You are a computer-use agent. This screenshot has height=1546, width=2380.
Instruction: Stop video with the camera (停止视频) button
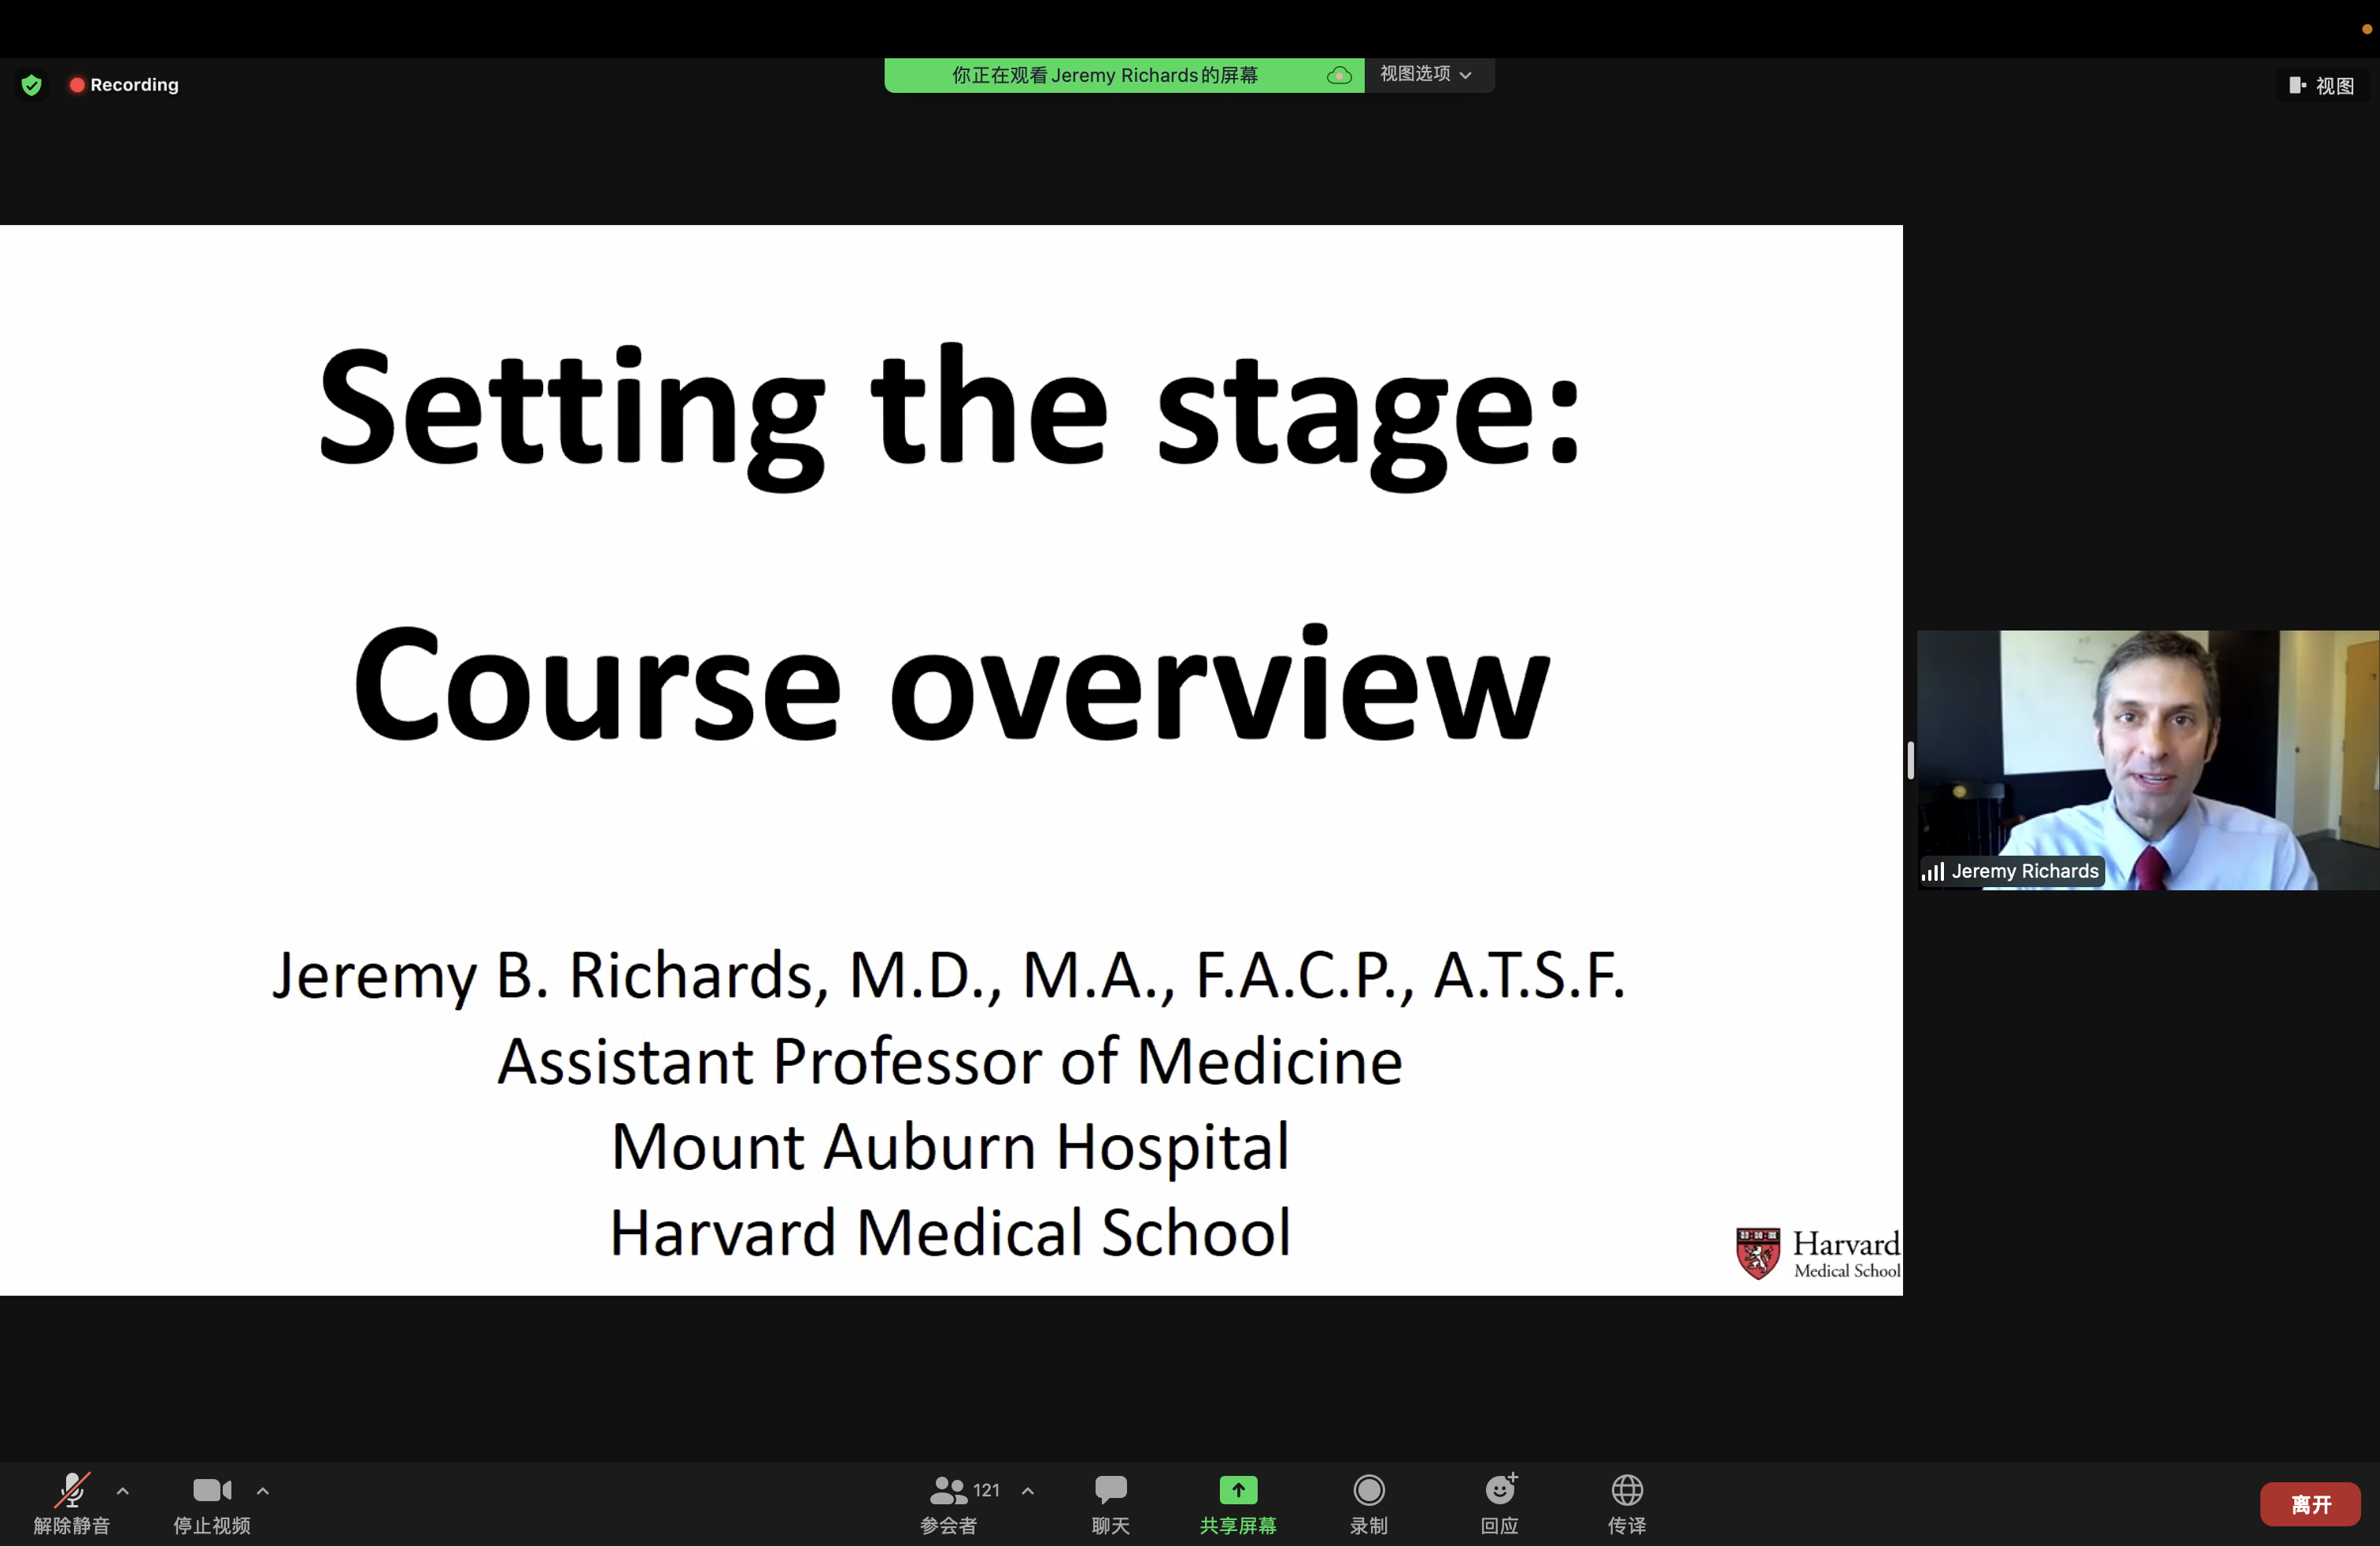click(212, 1503)
